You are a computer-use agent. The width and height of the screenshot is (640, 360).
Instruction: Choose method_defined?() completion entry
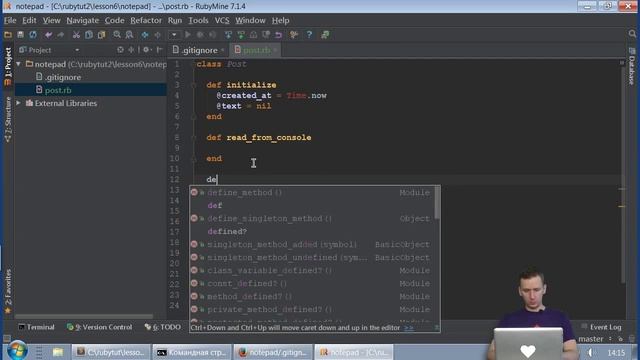click(312, 297)
